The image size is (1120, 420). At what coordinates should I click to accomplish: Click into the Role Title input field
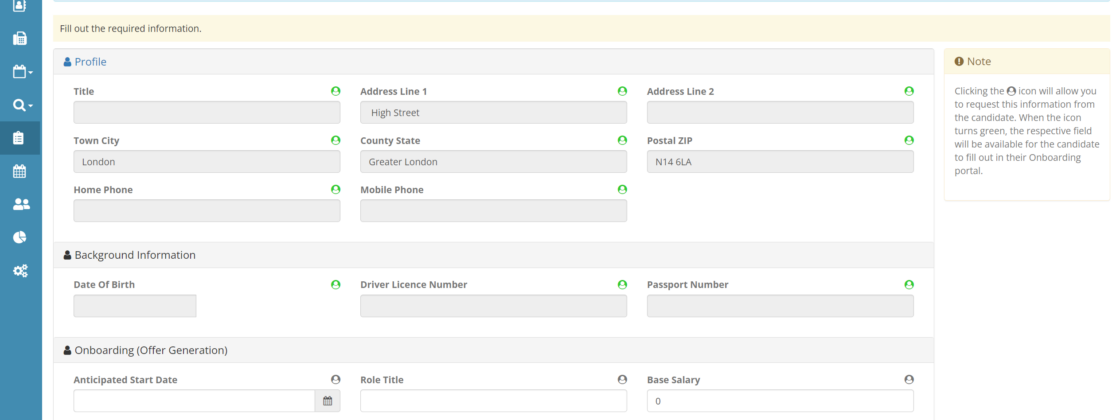click(x=493, y=401)
